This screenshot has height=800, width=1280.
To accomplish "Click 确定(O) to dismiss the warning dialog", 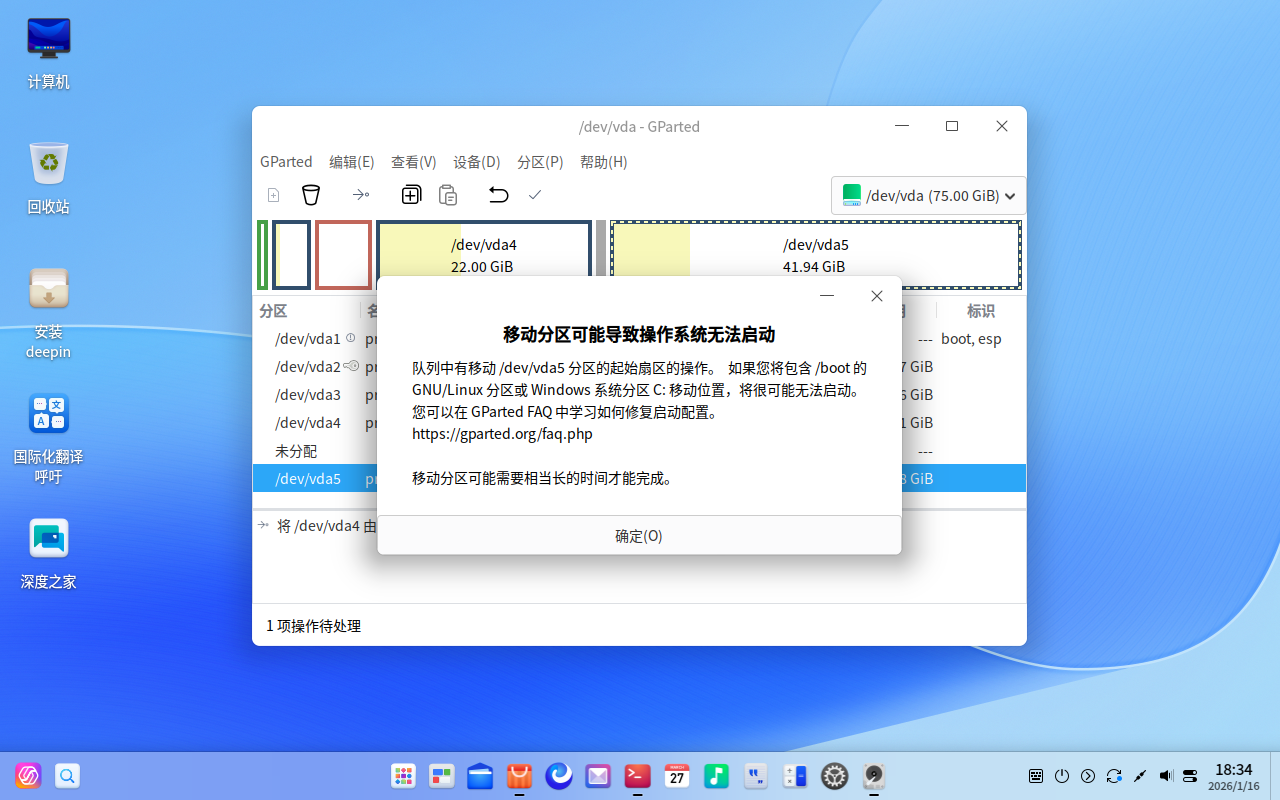I will tap(637, 536).
